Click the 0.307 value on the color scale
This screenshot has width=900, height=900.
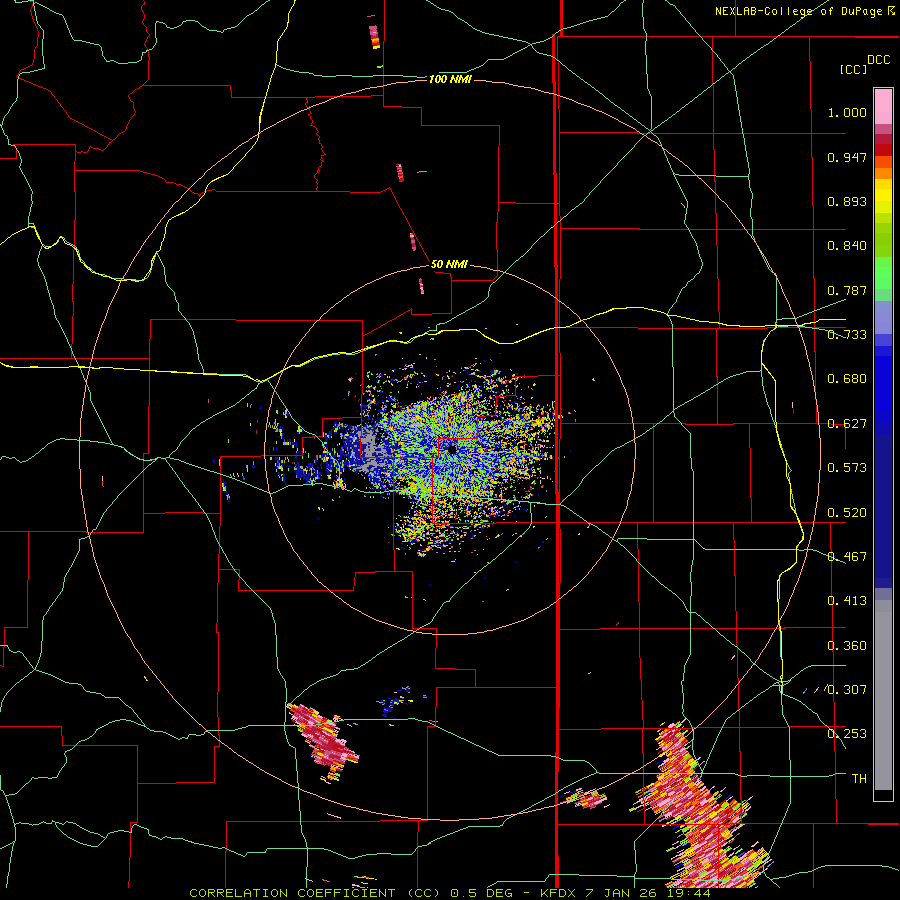[x=847, y=690]
